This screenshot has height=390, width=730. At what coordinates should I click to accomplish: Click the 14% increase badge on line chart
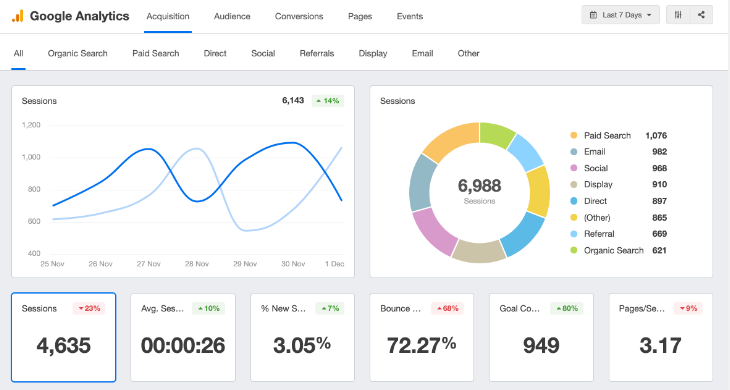point(328,101)
